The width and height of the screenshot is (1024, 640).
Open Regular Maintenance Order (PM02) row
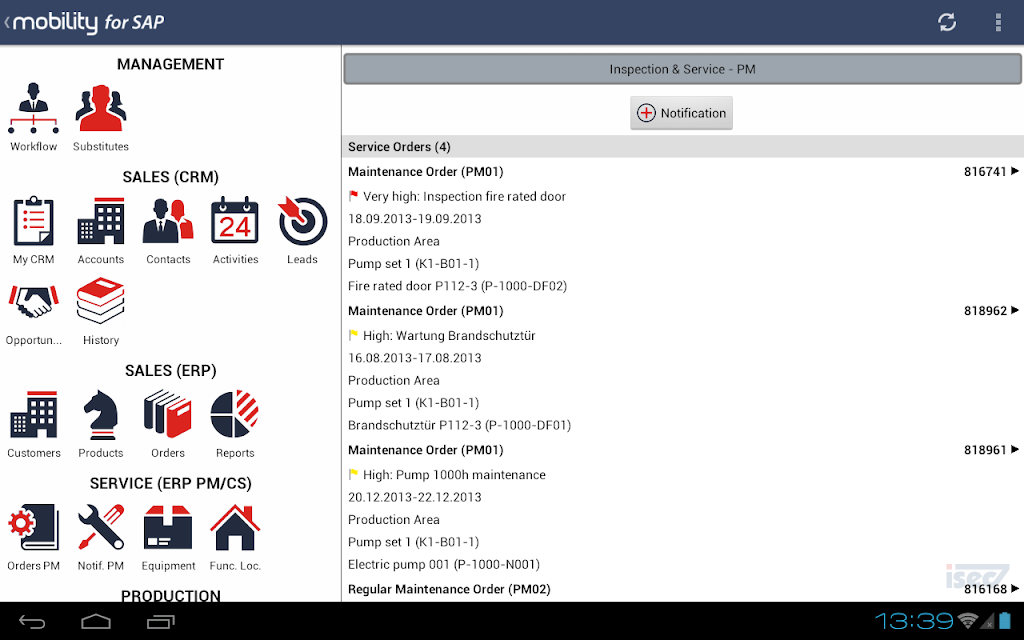click(682, 589)
